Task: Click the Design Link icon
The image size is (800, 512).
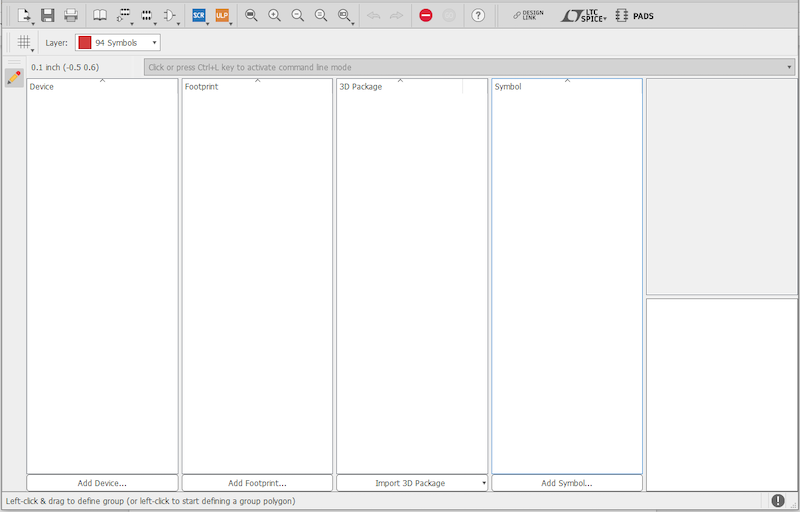Action: [528, 15]
